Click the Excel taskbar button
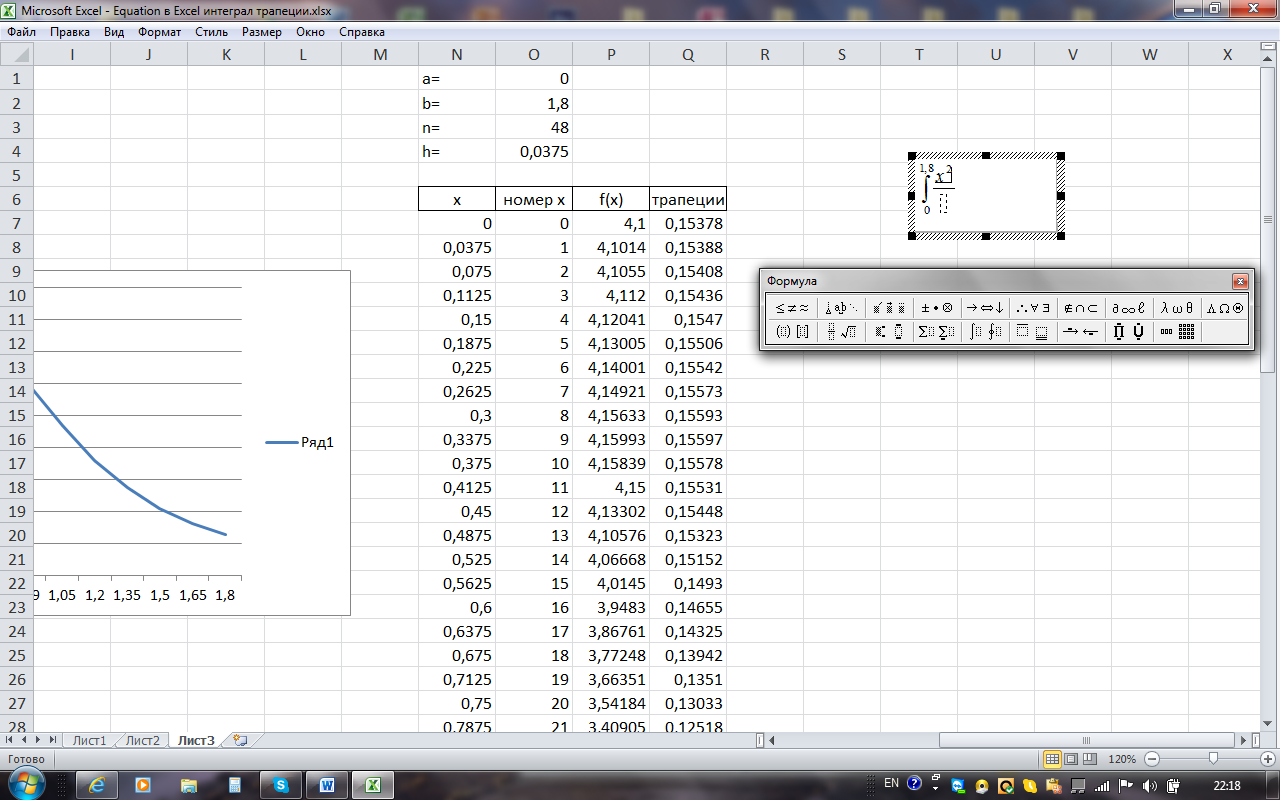Image resolution: width=1280 pixels, height=800 pixels. [x=373, y=785]
